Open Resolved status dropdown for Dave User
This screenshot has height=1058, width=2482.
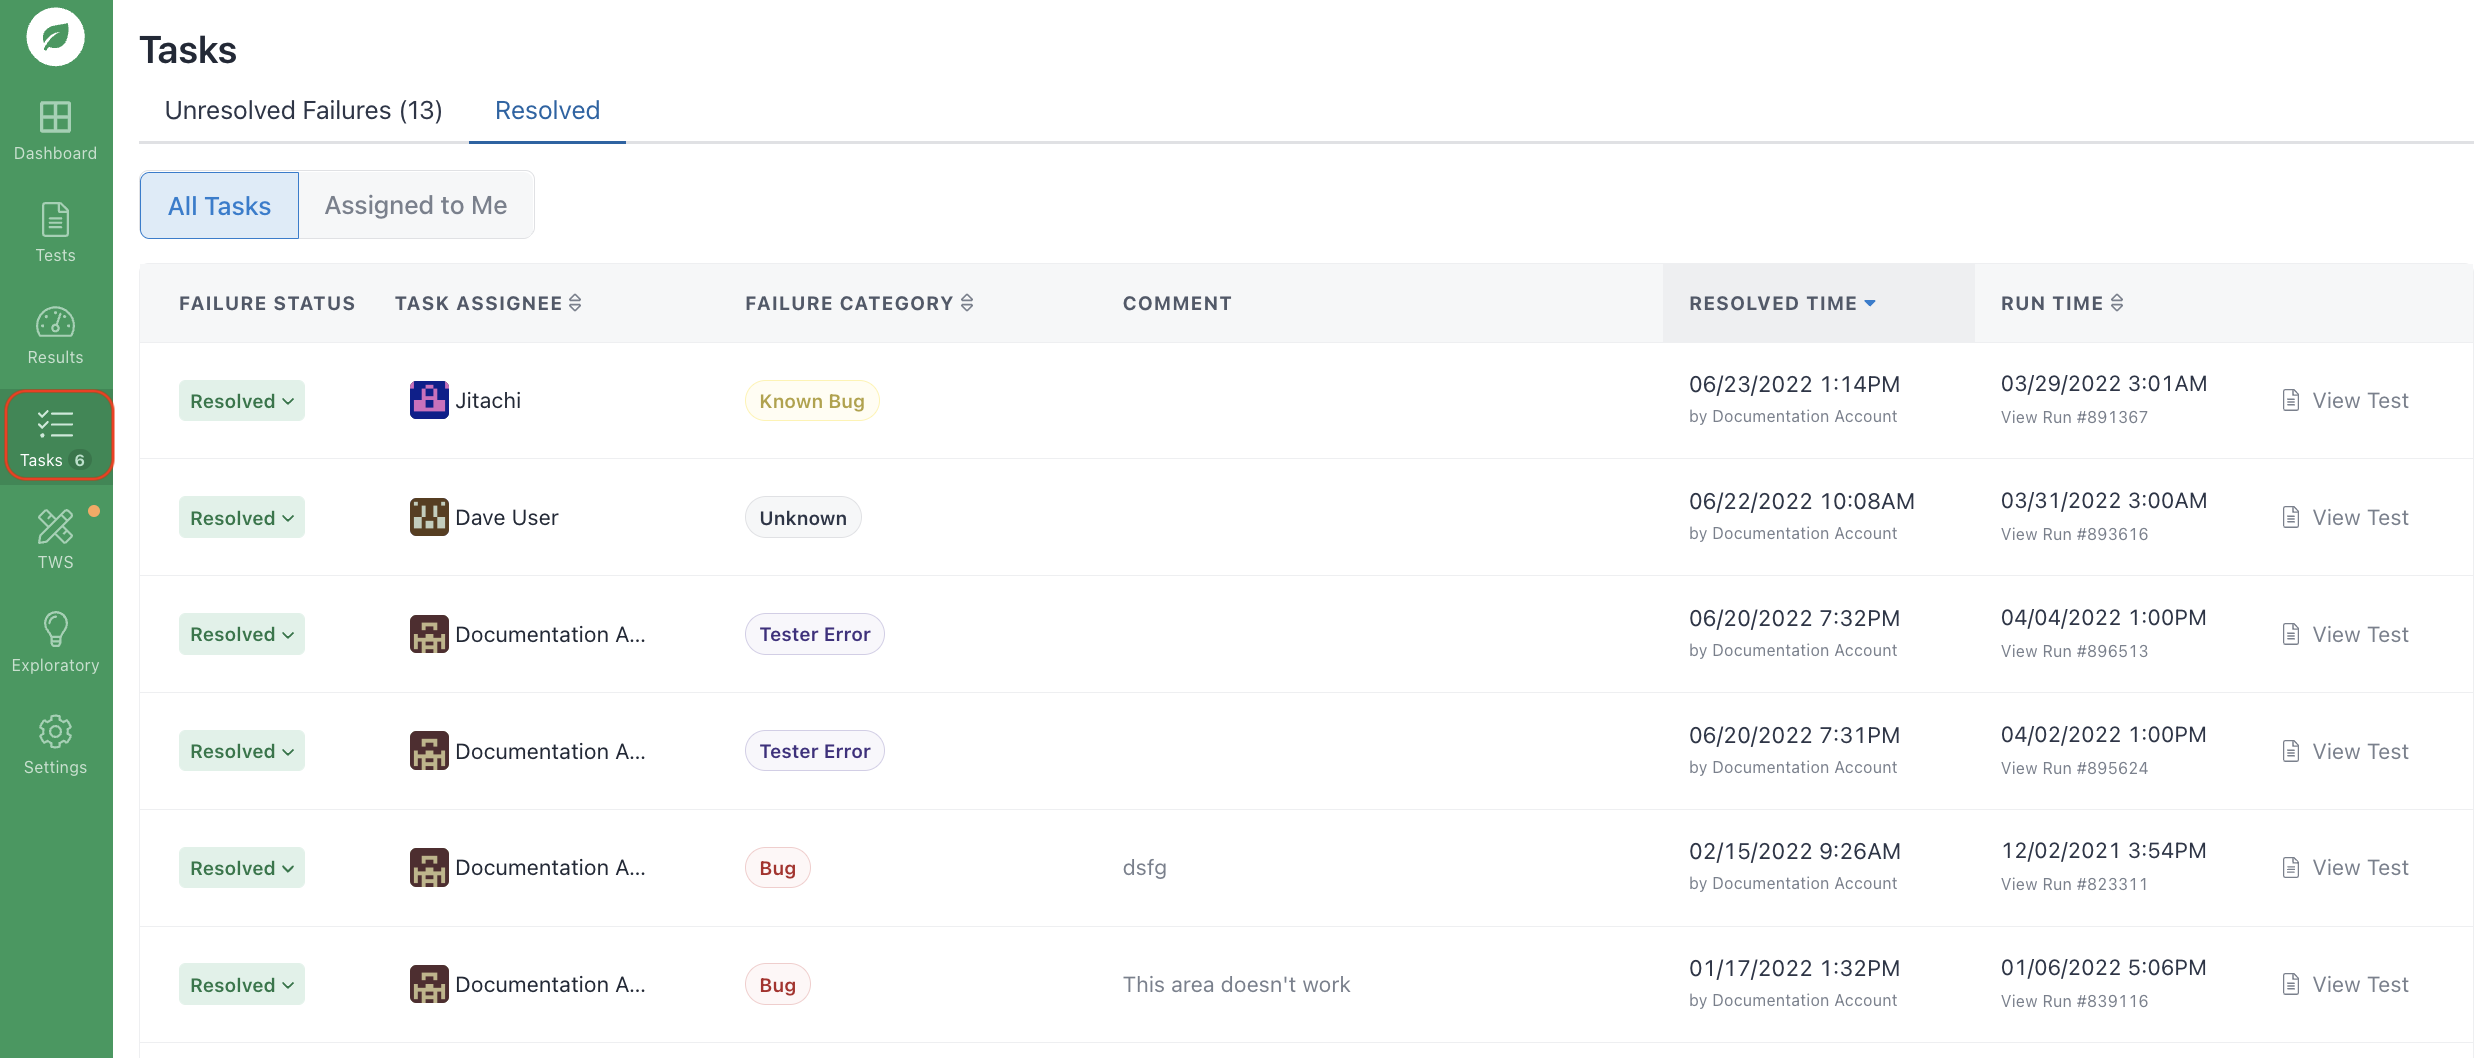pyautogui.click(x=242, y=518)
